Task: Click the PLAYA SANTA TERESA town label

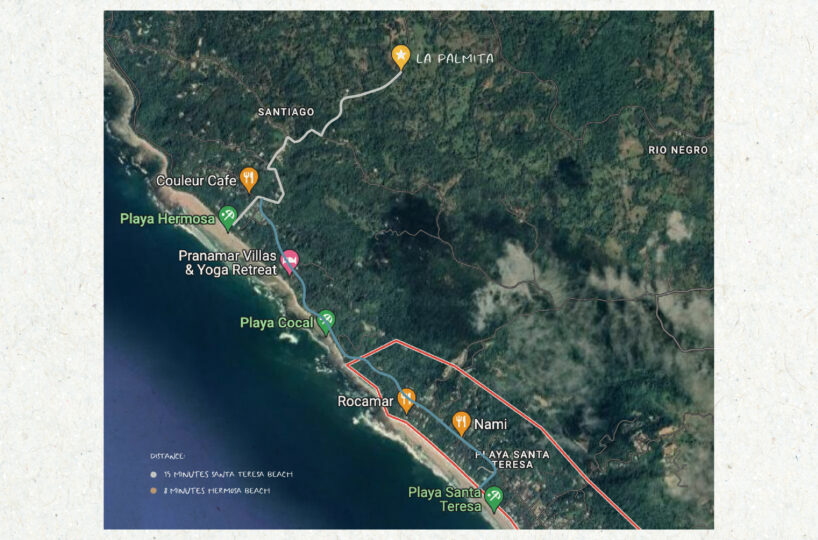Action: click(x=512, y=460)
